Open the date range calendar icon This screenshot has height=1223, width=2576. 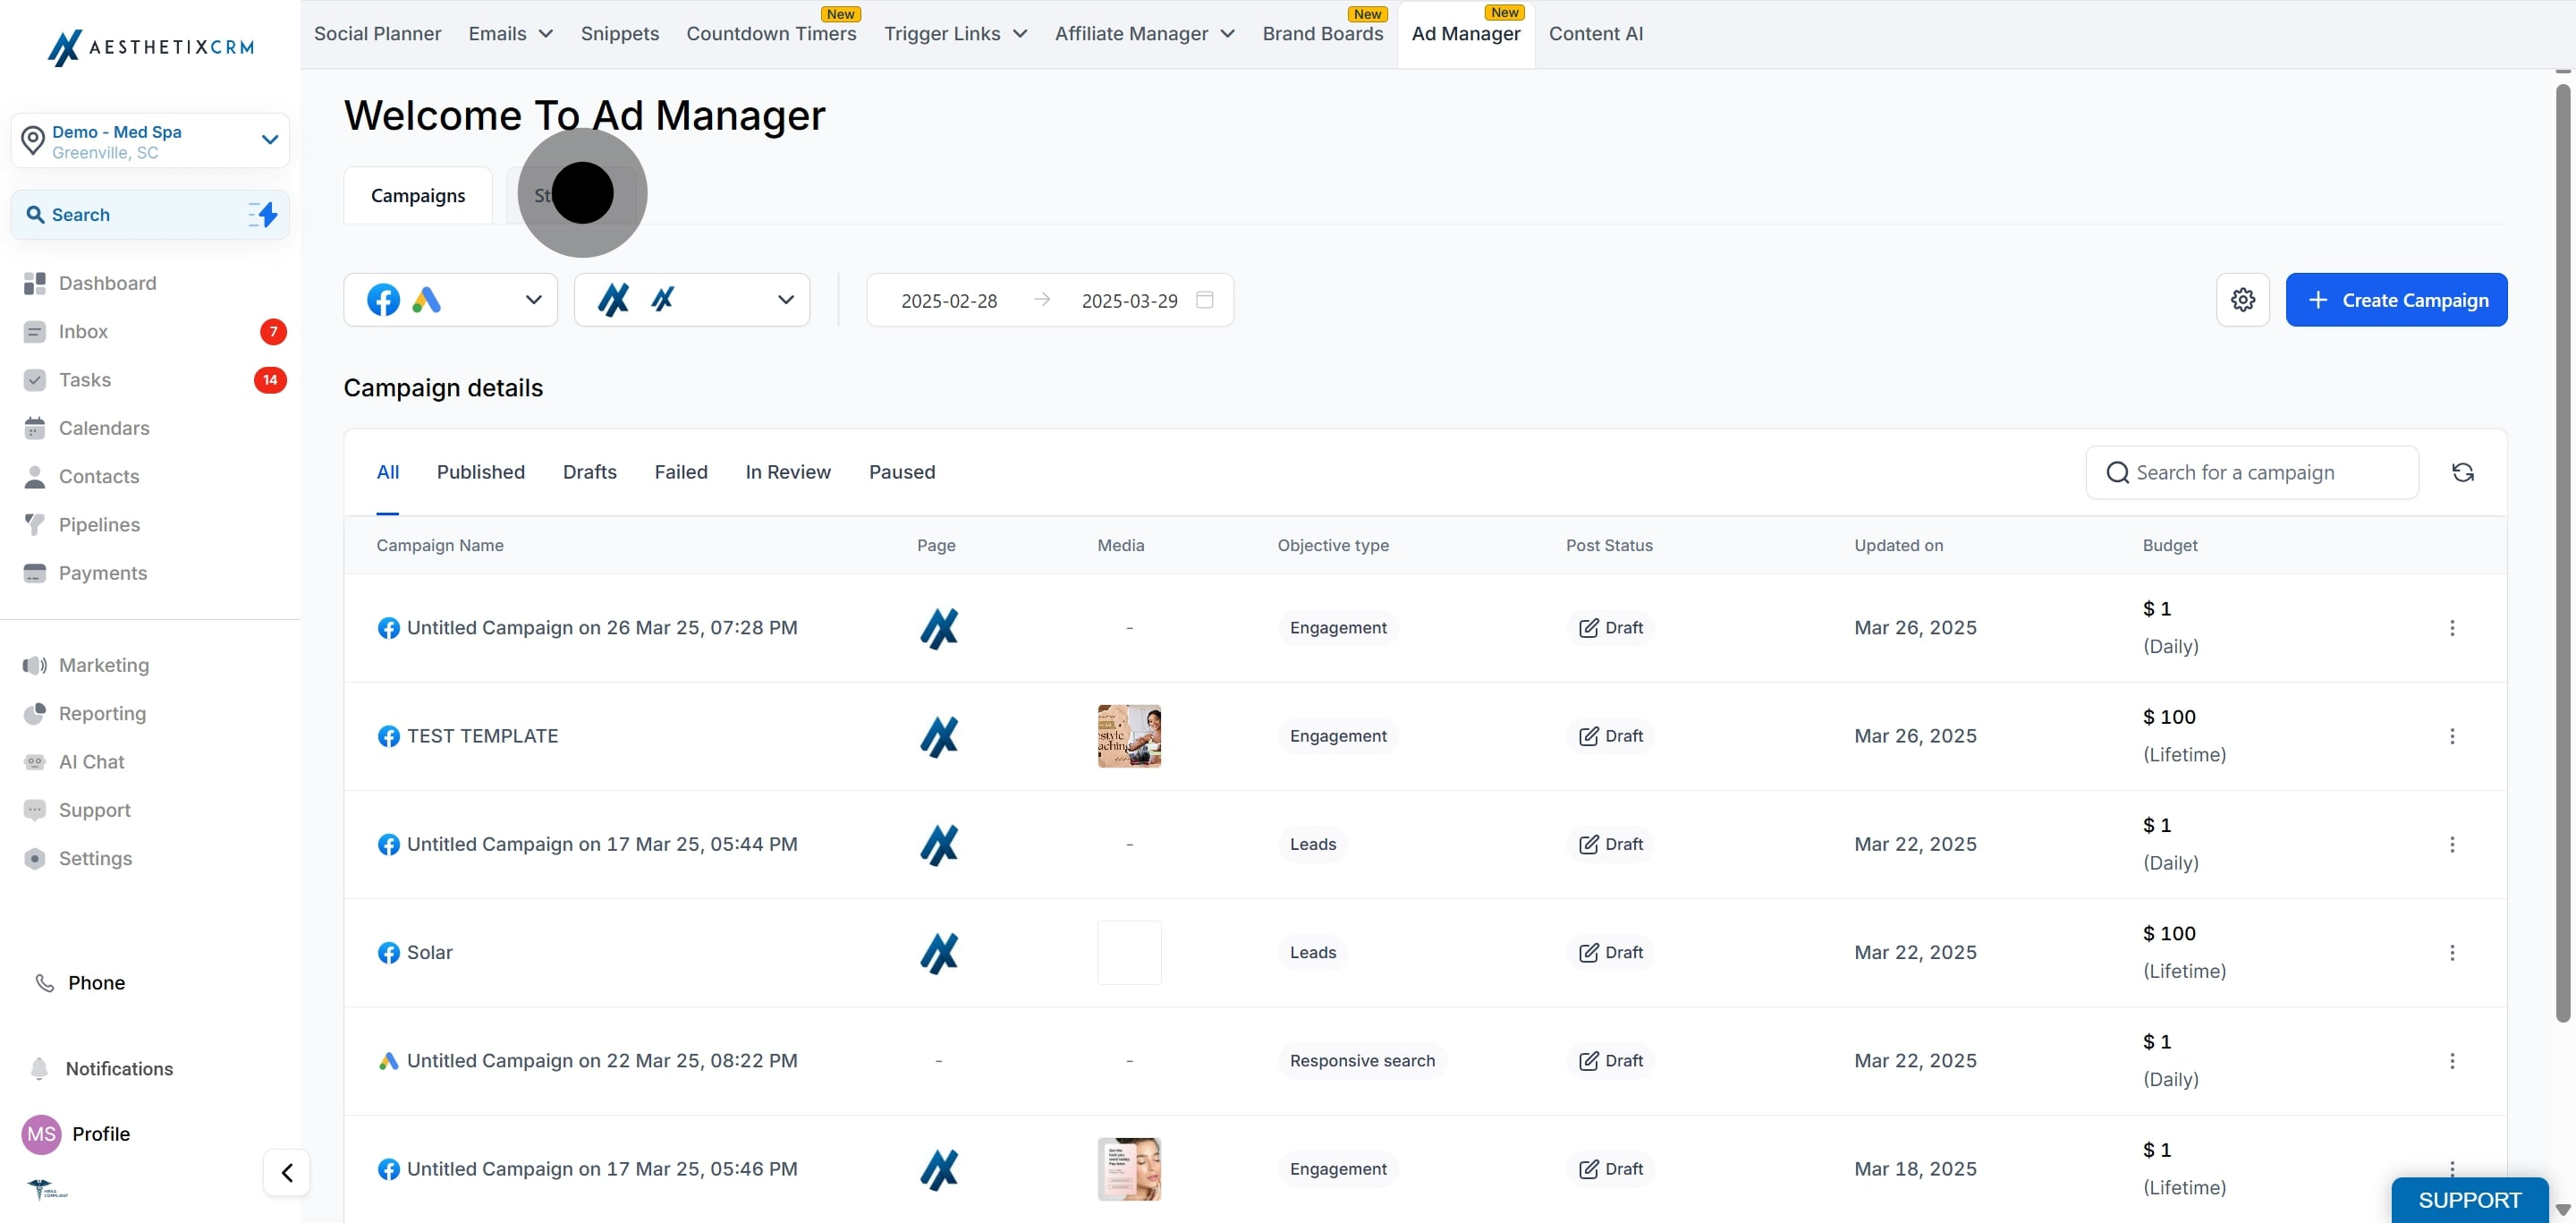1205,300
